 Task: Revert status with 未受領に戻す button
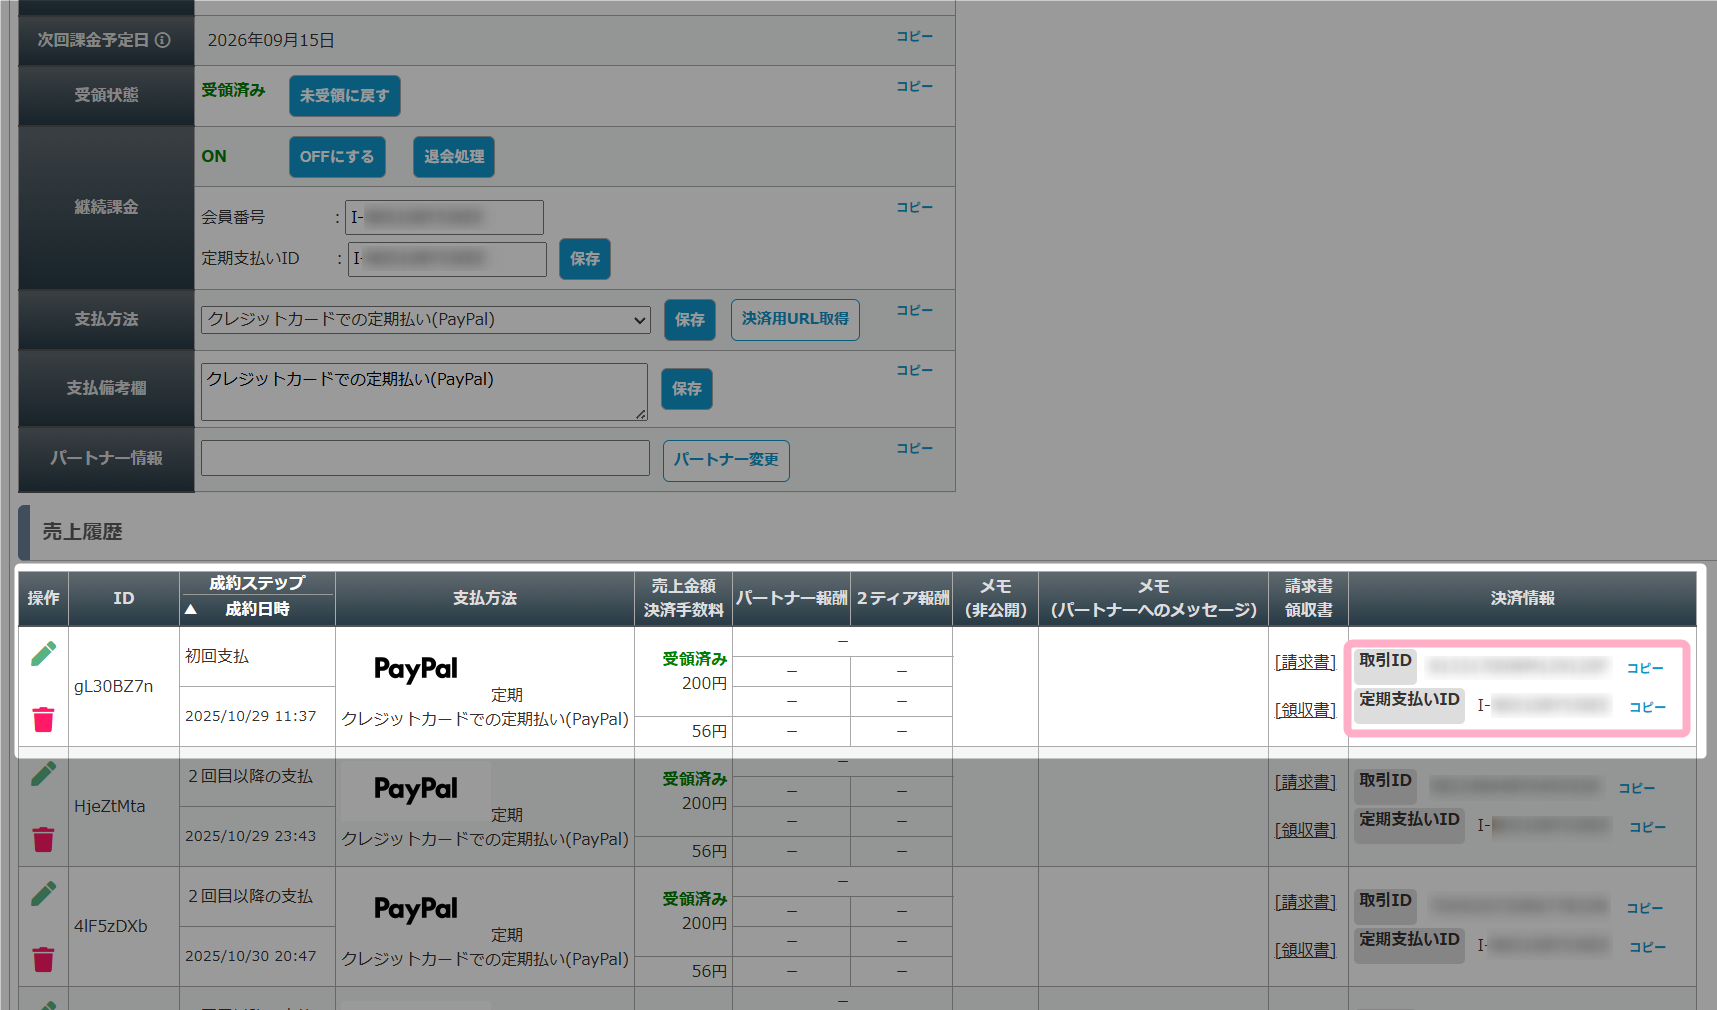[345, 96]
